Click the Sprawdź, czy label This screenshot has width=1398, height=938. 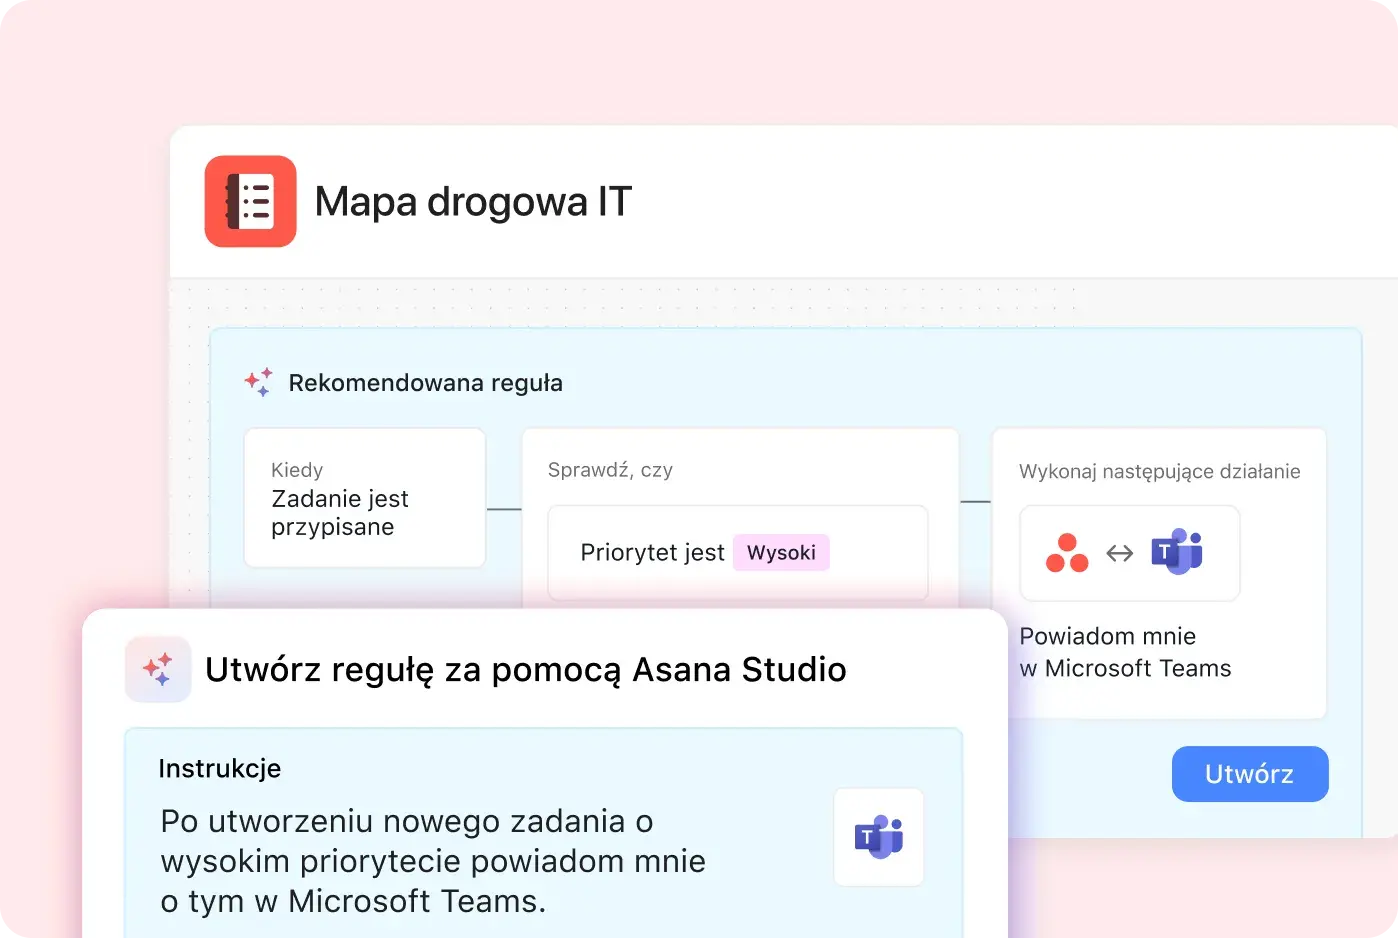click(x=610, y=470)
